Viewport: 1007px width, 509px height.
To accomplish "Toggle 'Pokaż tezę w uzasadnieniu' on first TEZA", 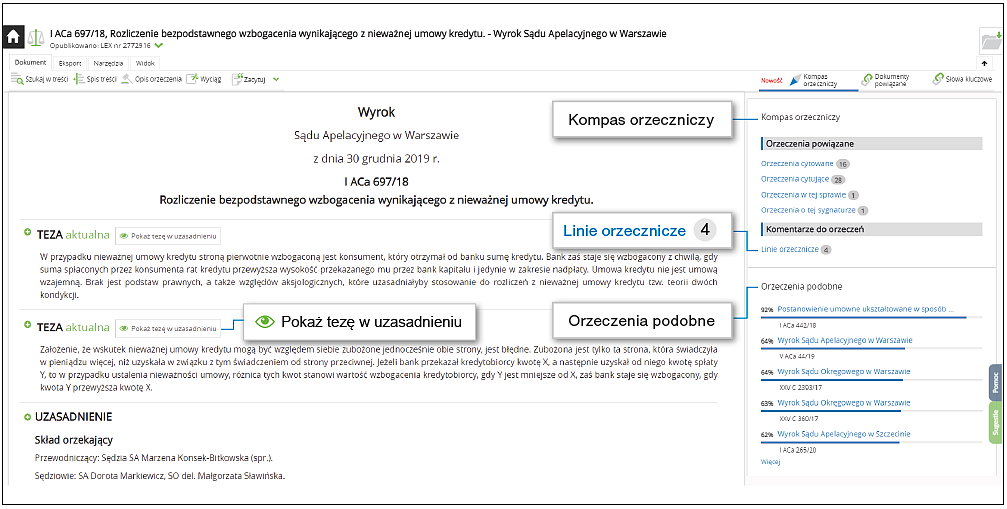I will pyautogui.click(x=168, y=236).
